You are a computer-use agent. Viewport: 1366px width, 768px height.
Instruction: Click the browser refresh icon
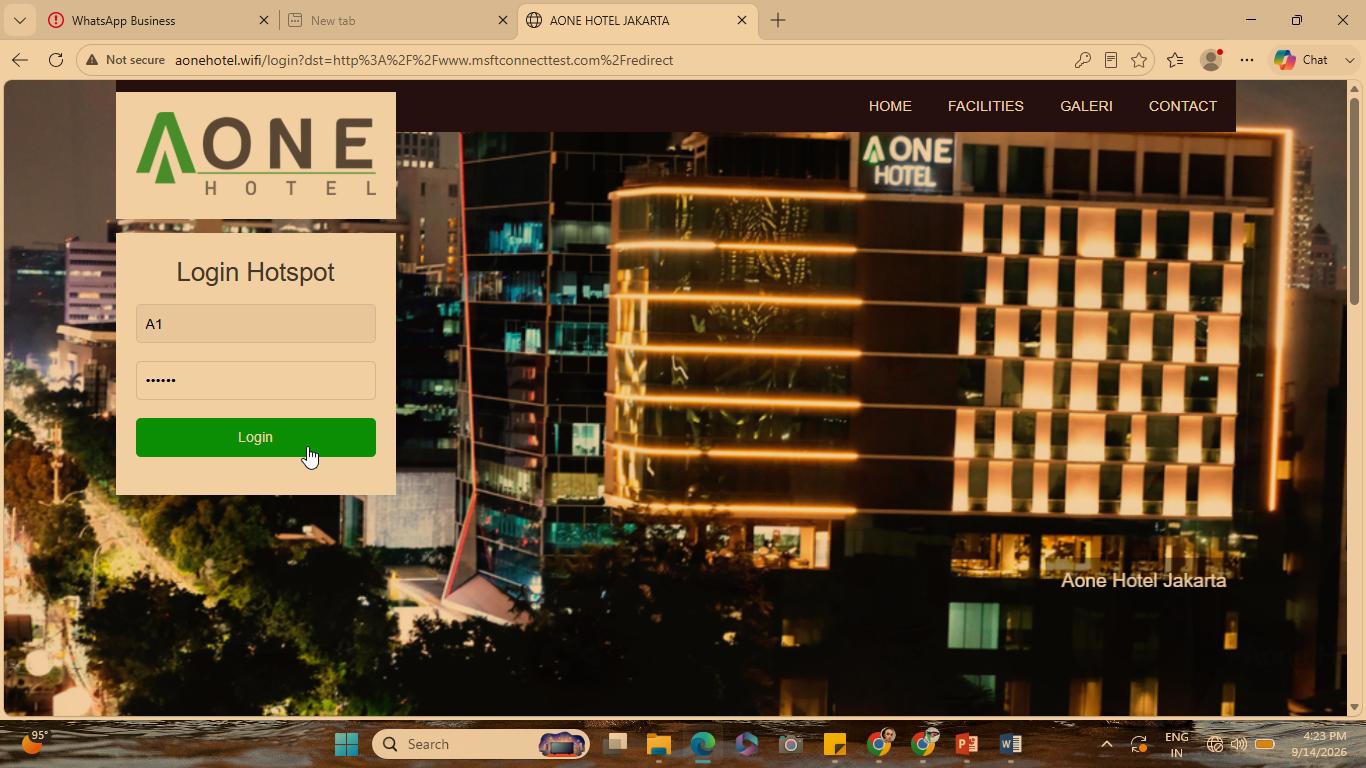56,60
